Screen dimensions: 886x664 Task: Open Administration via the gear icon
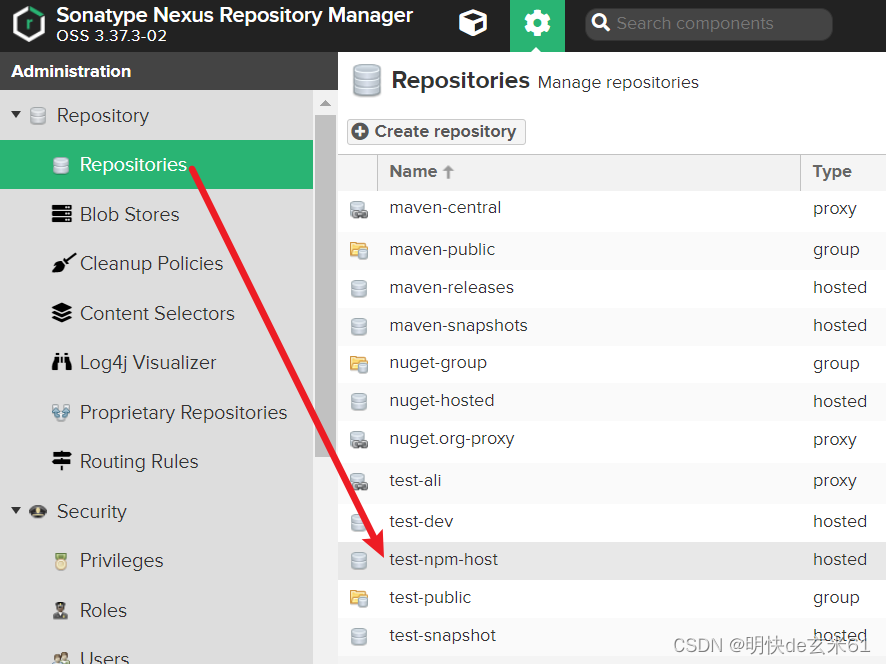point(537,24)
